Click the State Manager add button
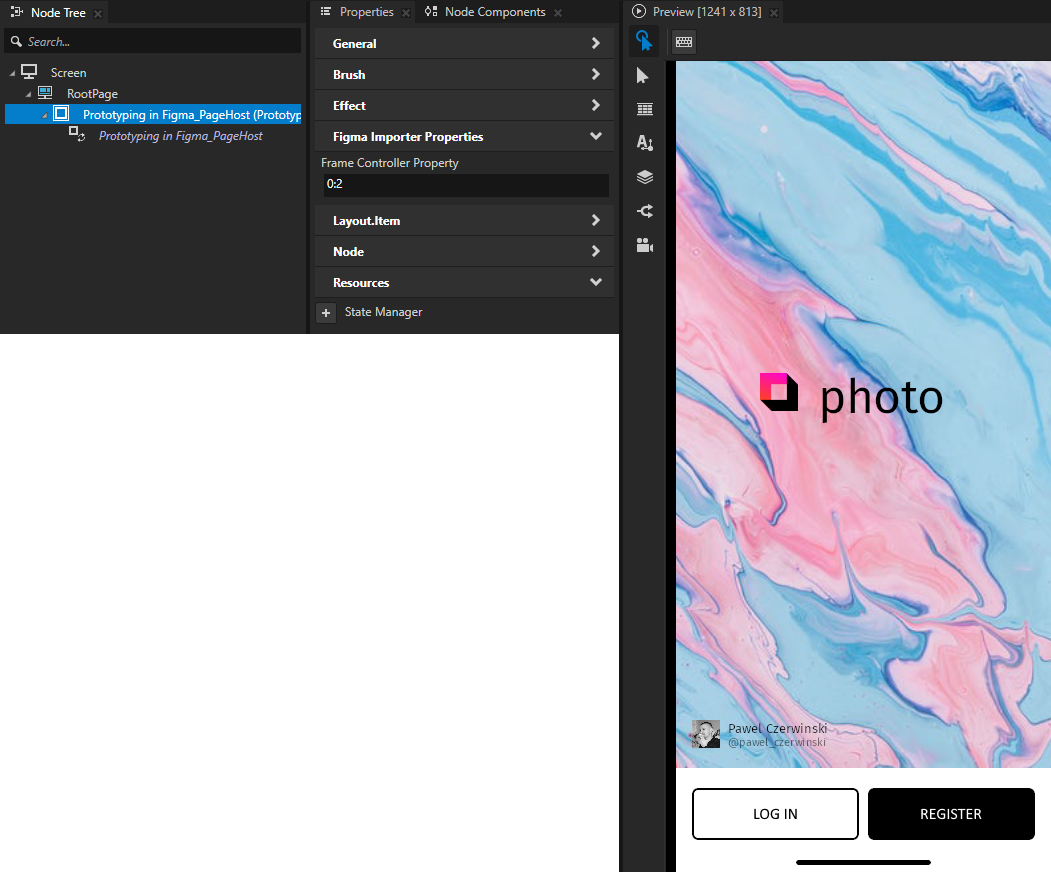Screen dimensions: 1051x872 pos(326,312)
